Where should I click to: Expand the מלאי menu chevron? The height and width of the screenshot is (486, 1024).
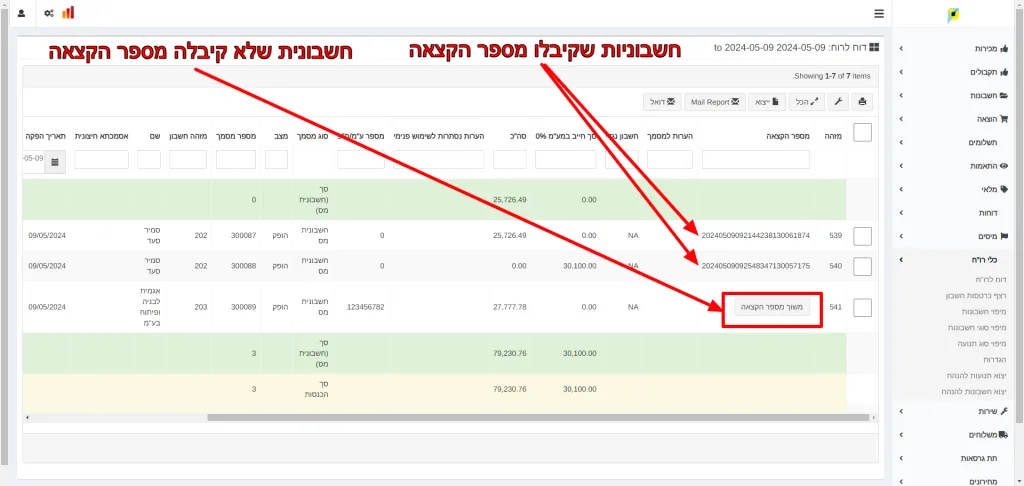[x=901, y=189]
